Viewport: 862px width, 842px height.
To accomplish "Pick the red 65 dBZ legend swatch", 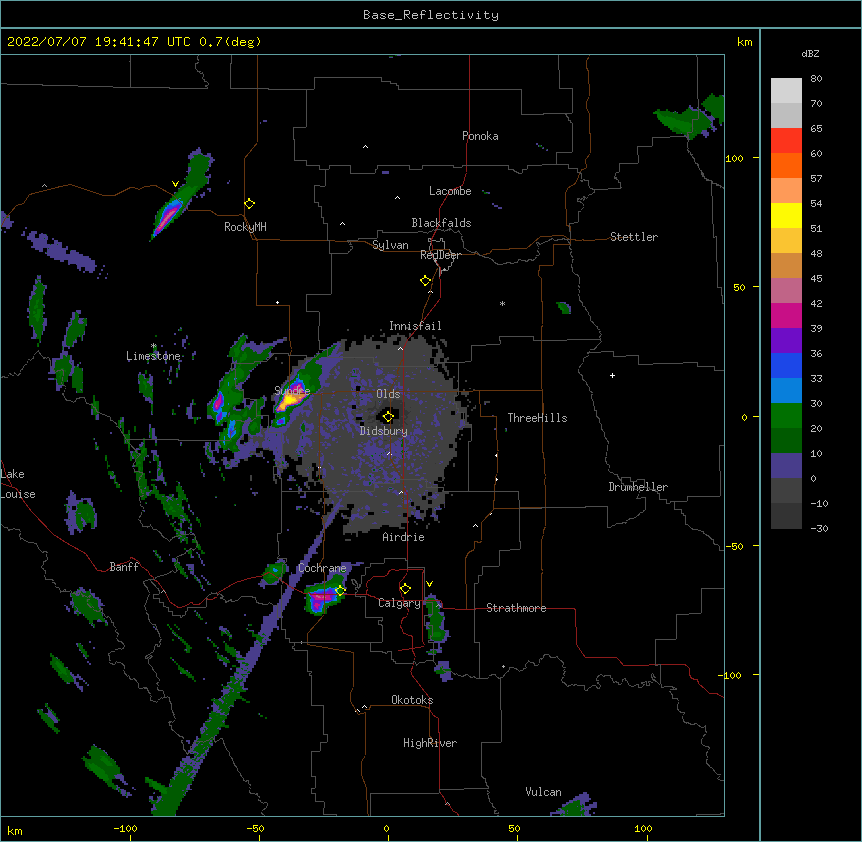I will pyautogui.click(x=786, y=141).
